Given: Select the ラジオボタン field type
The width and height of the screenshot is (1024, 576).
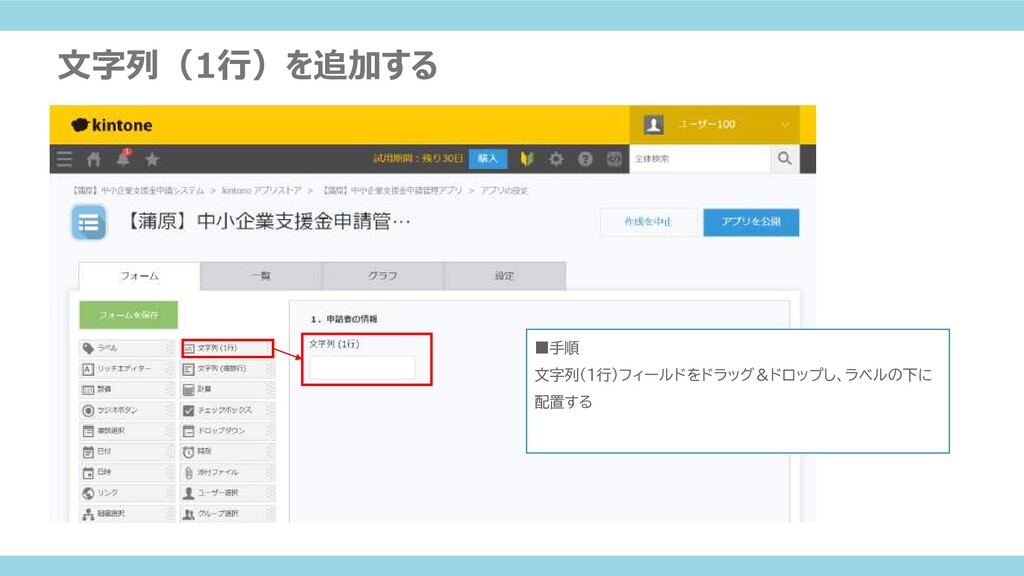Looking at the screenshot, I should pos(127,411).
